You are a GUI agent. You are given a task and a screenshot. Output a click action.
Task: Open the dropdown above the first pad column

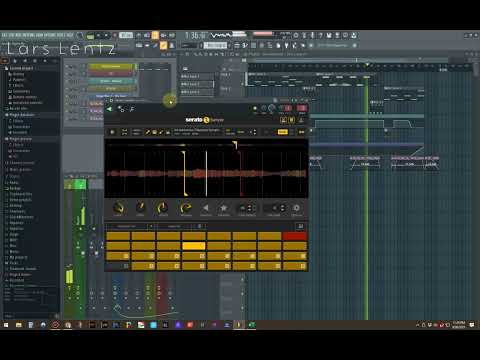[x=129, y=226]
